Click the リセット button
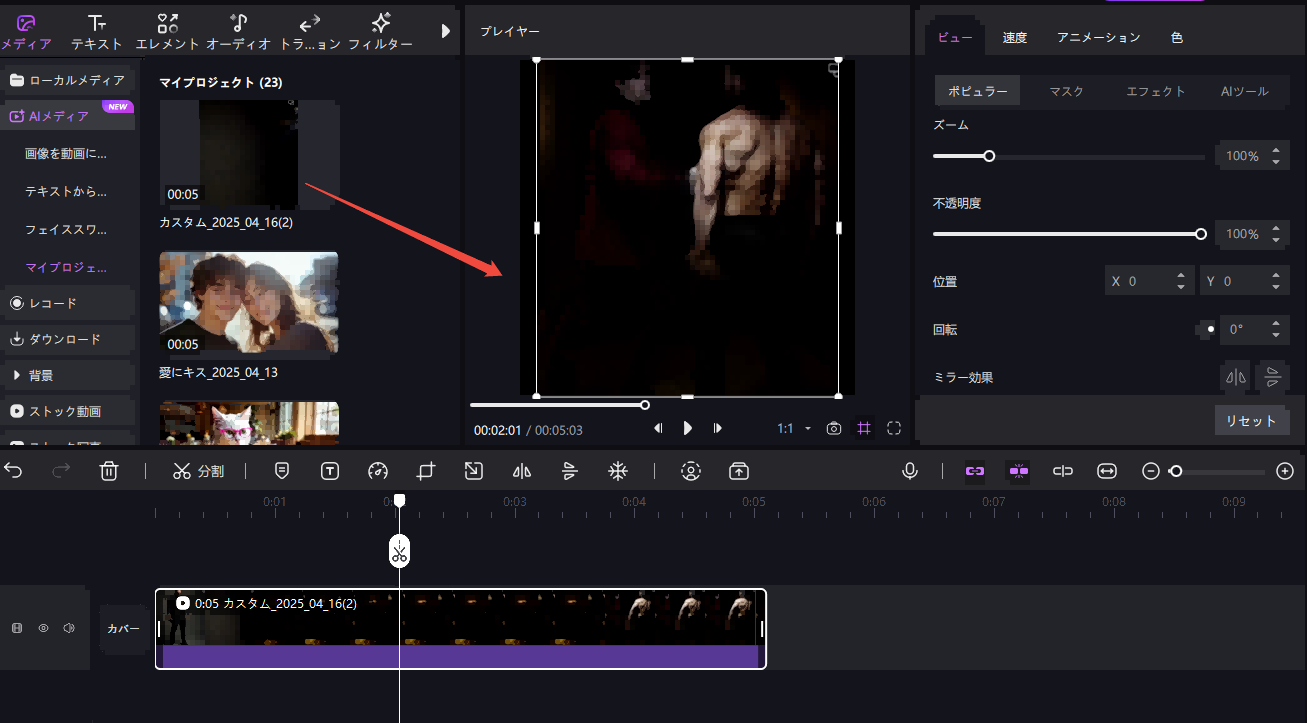Screen dimensions: 1307x723 pos(1251,421)
